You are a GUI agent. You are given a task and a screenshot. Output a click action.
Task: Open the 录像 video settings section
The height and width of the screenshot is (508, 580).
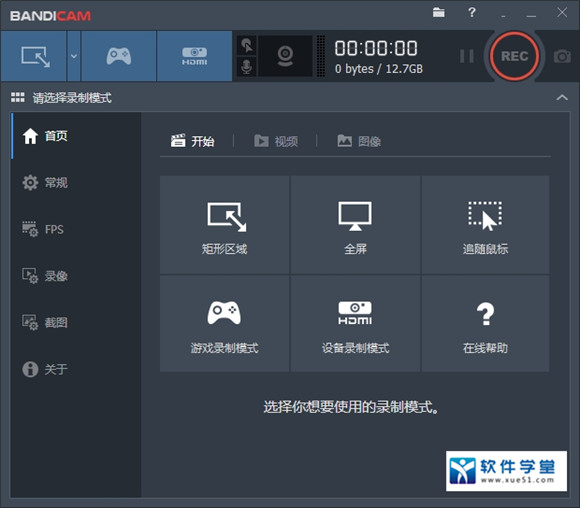tap(76, 276)
